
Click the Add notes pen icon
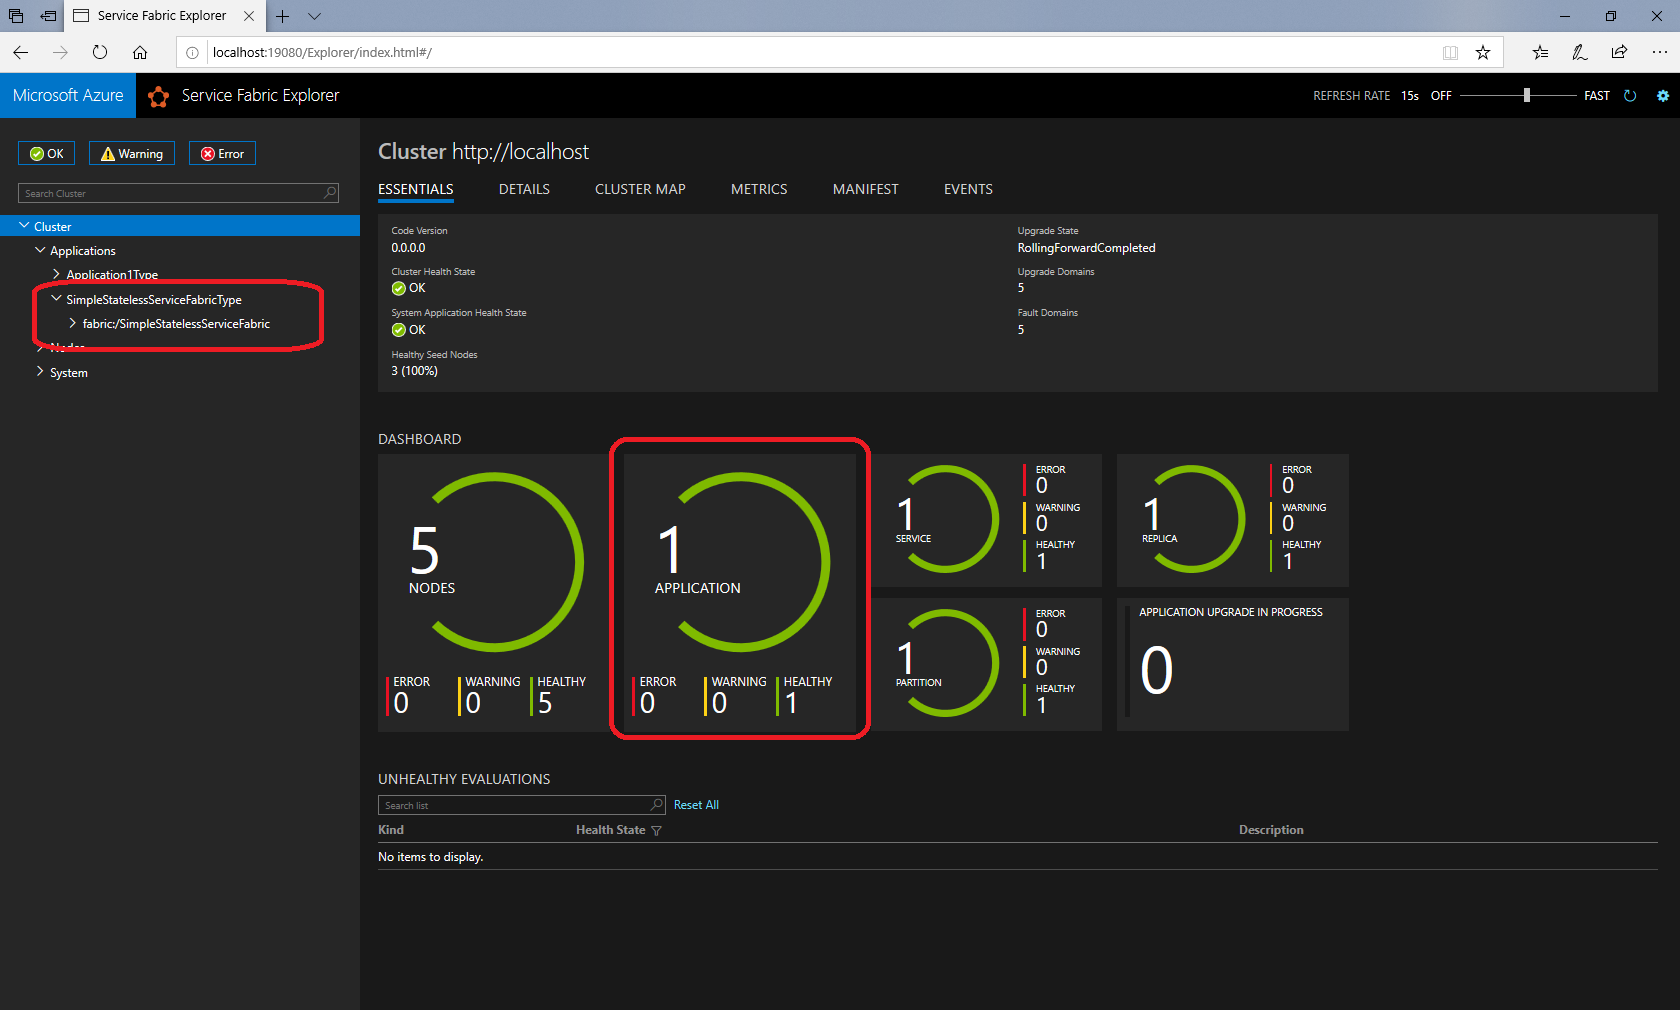(x=1580, y=52)
